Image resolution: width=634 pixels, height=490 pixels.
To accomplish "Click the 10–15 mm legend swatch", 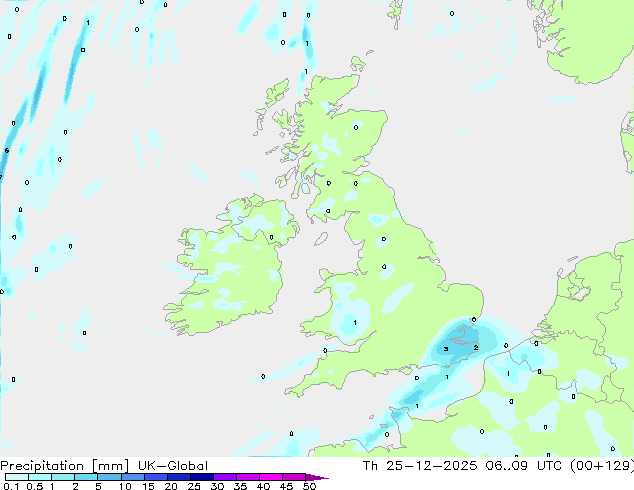I will (133, 477).
